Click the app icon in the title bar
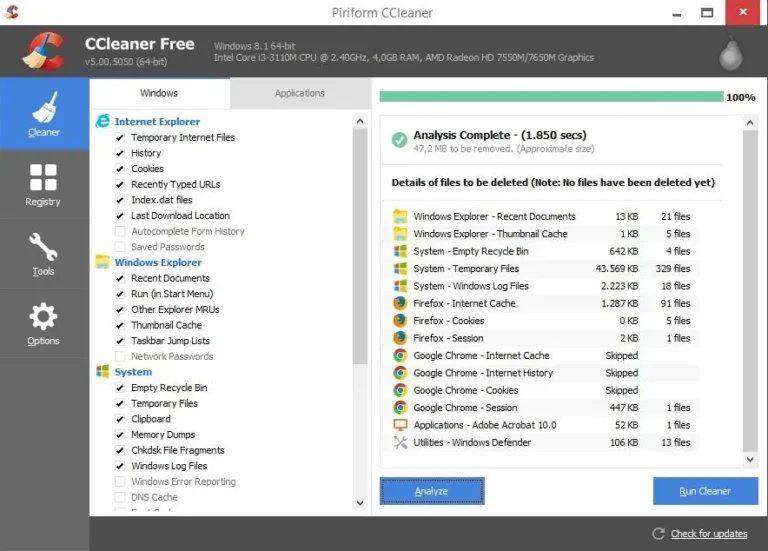The image size is (768, 551). pyautogui.click(x=12, y=12)
